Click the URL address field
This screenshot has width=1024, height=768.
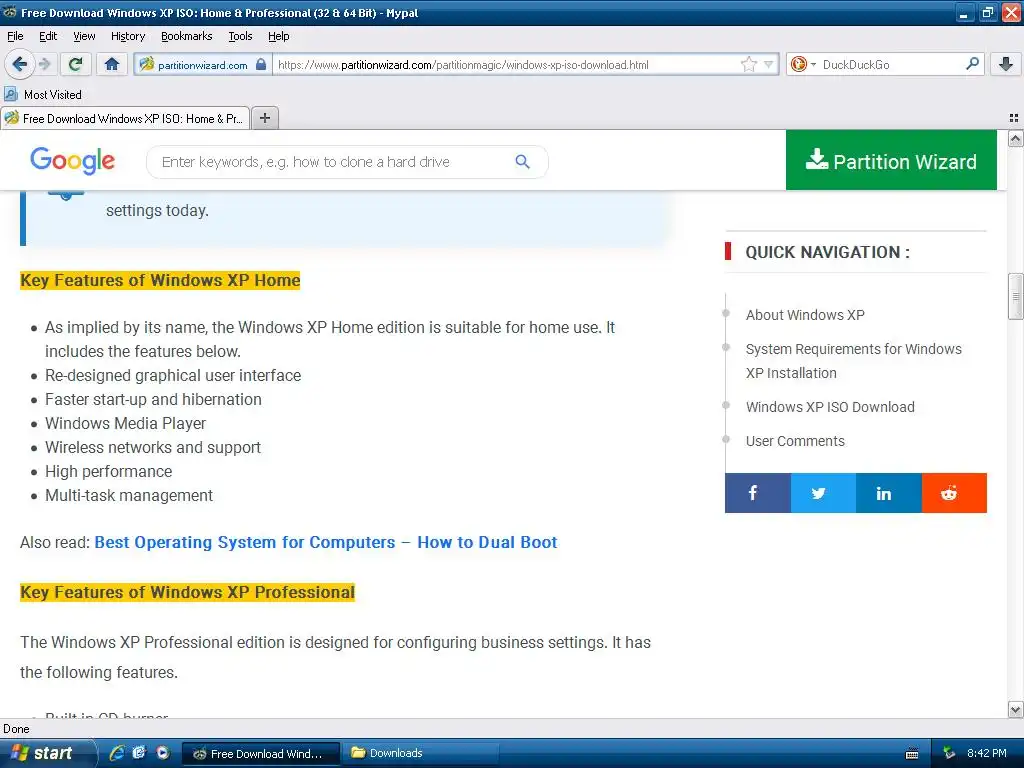(x=506, y=64)
